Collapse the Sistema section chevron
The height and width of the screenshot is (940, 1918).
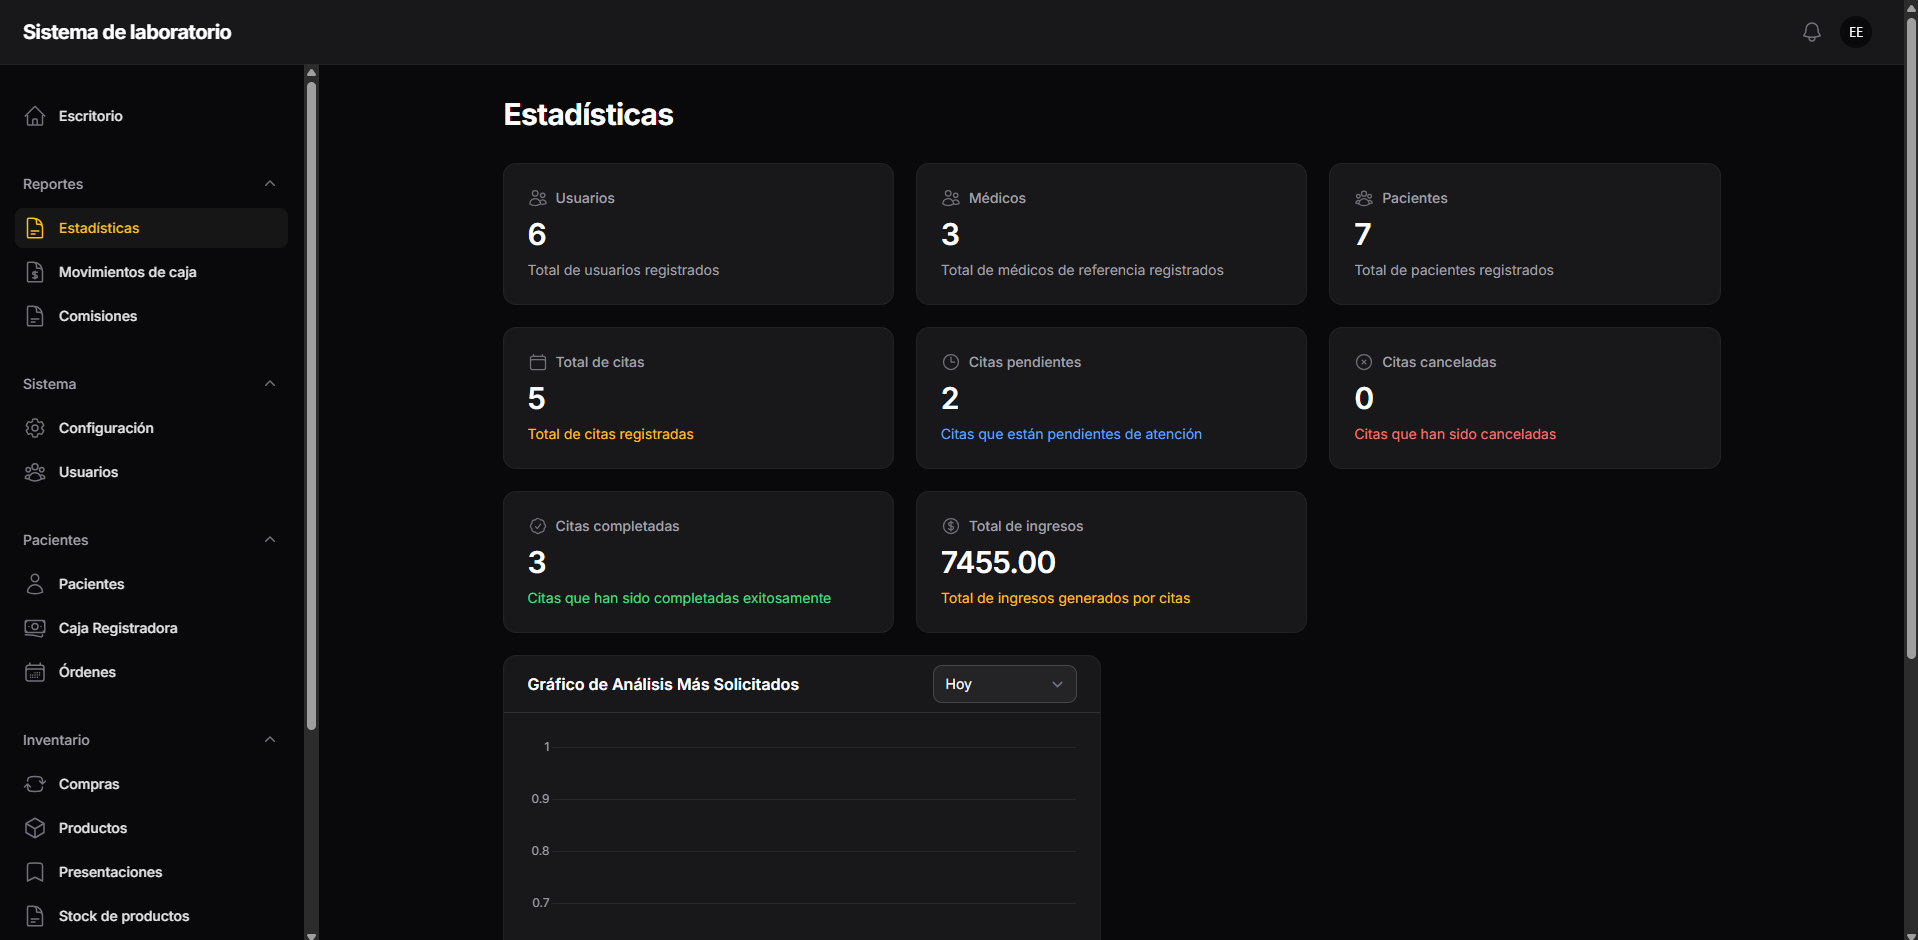click(269, 384)
